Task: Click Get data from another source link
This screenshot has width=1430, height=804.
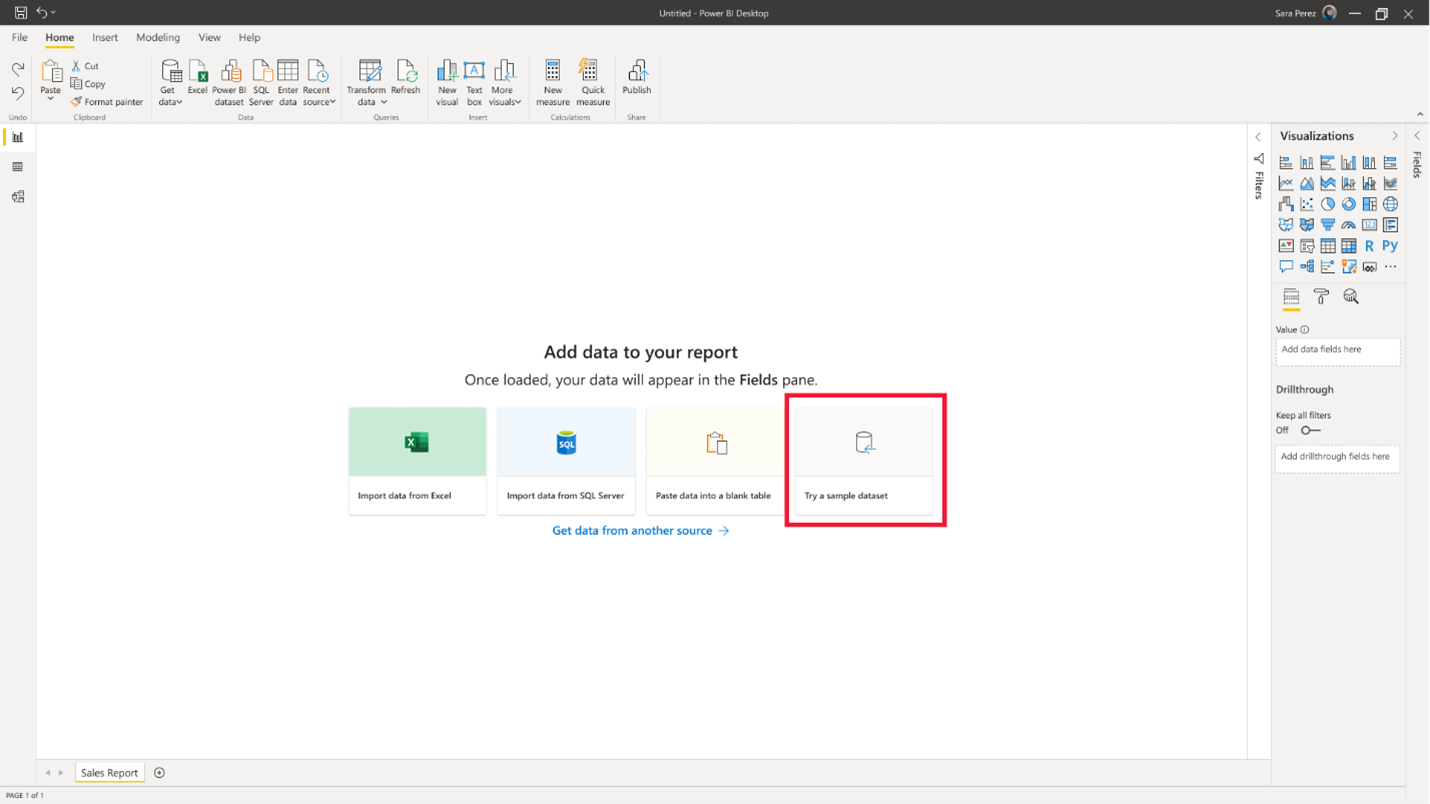Action: pos(640,530)
